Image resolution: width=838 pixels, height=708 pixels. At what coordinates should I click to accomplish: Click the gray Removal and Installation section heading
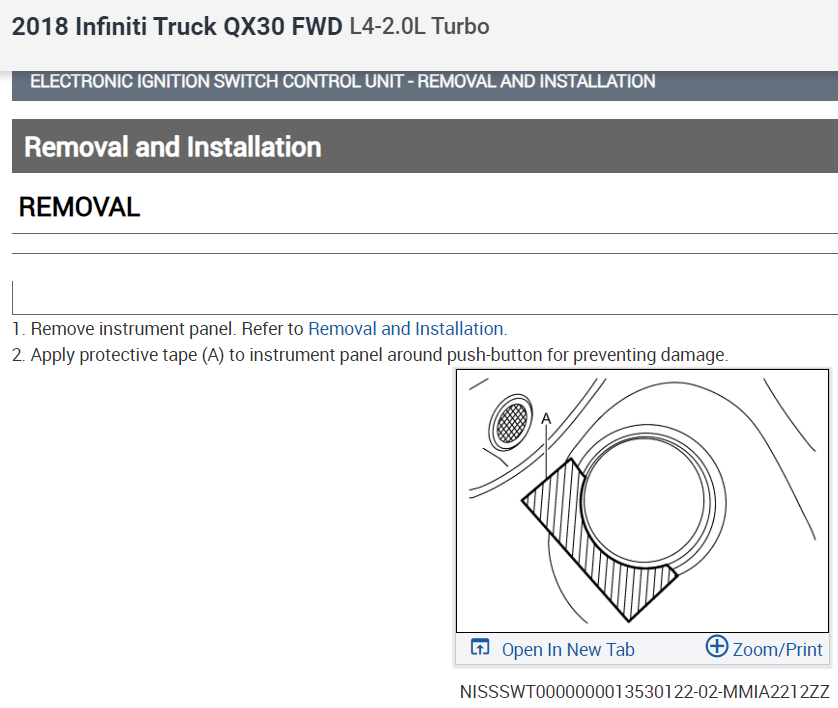point(173,147)
